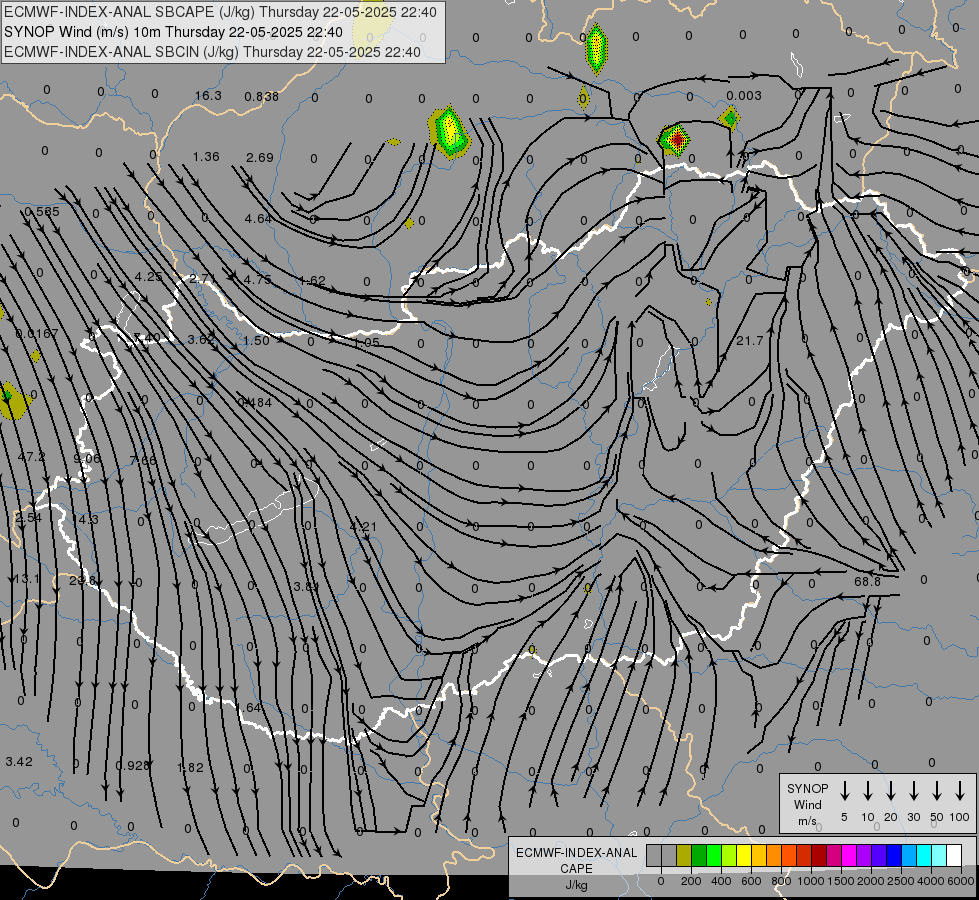The image size is (979, 900).
Task: Click the 3.42 value on the map
Action: [19, 761]
